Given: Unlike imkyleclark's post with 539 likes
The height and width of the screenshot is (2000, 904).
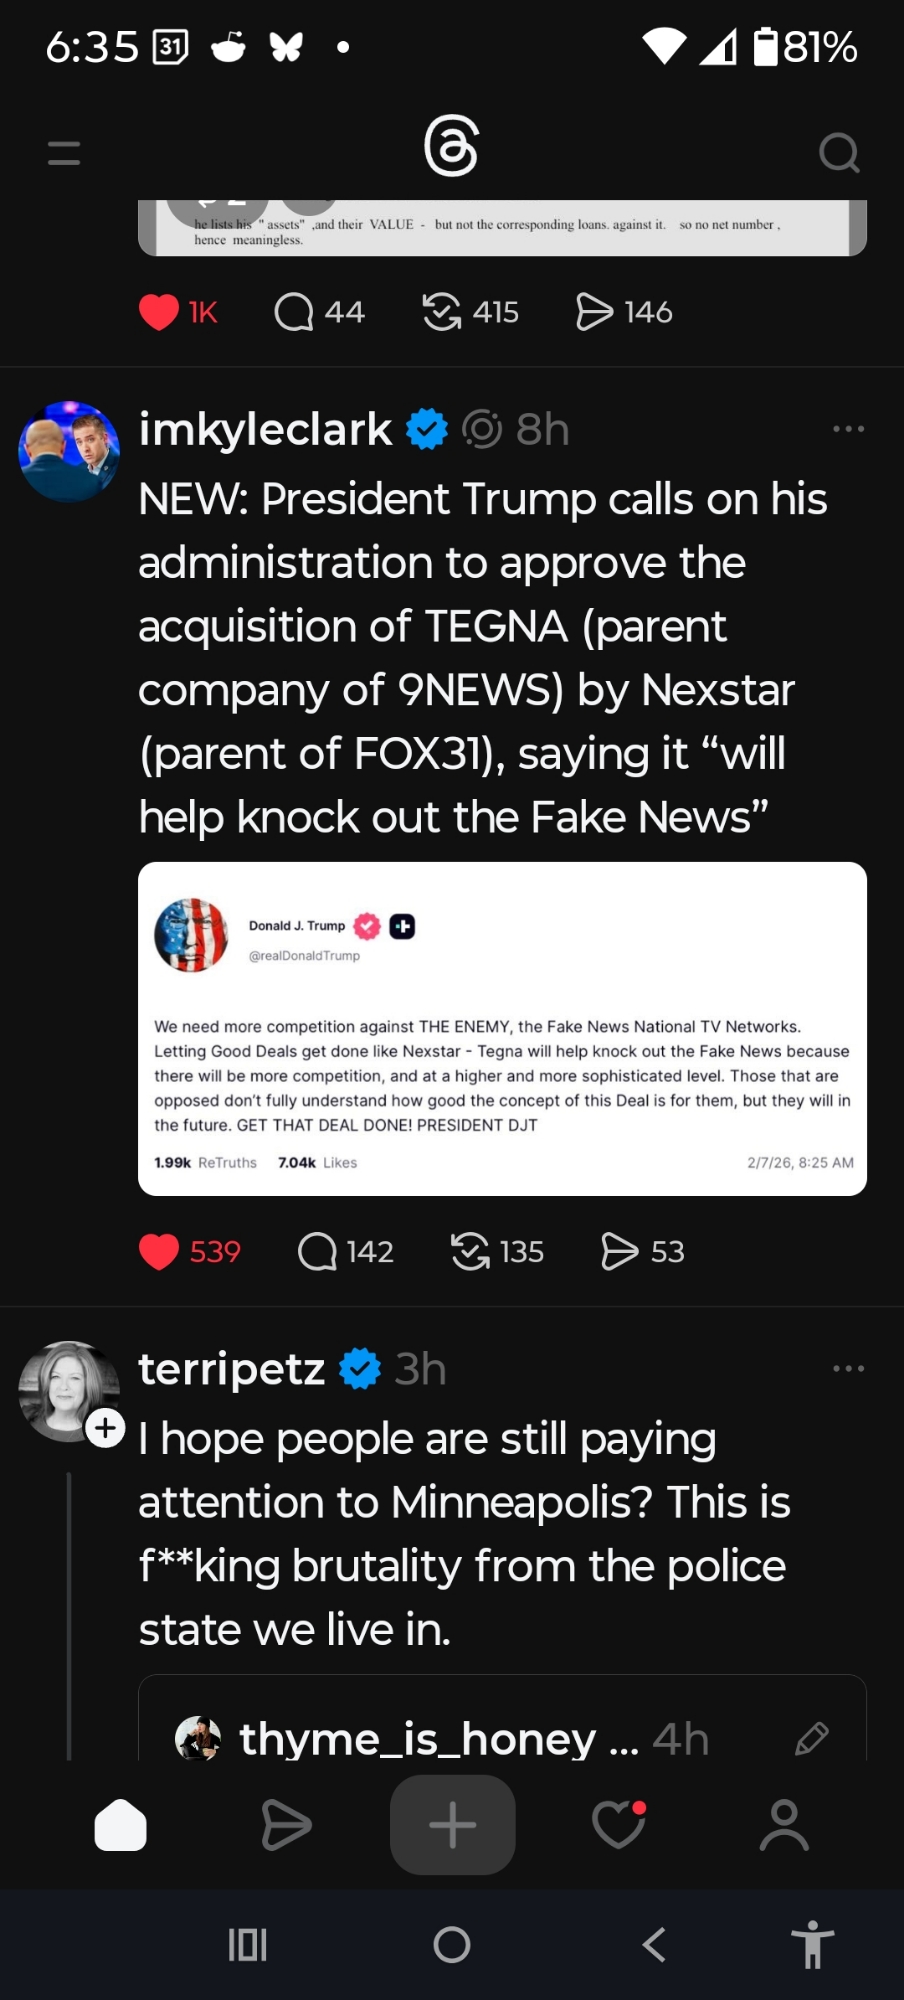Looking at the screenshot, I should pos(159,1251).
